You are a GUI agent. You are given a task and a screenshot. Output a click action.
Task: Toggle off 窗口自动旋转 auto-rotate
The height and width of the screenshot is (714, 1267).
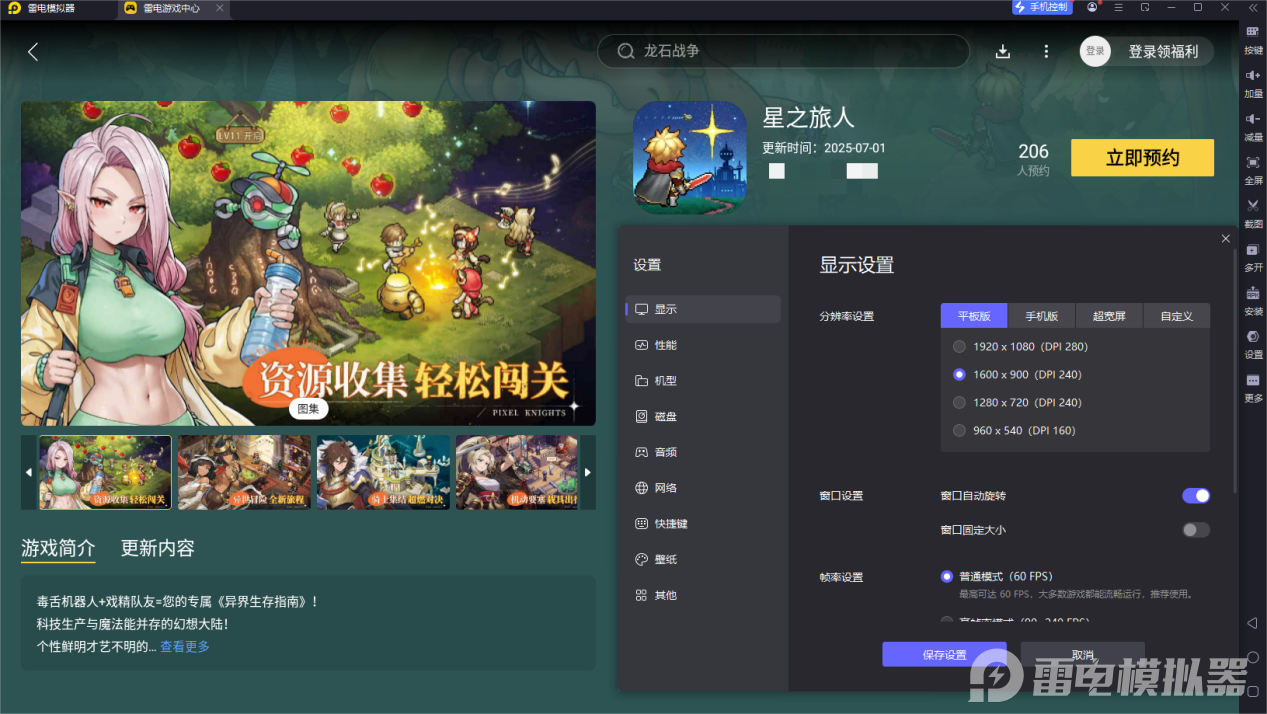[x=1195, y=495]
